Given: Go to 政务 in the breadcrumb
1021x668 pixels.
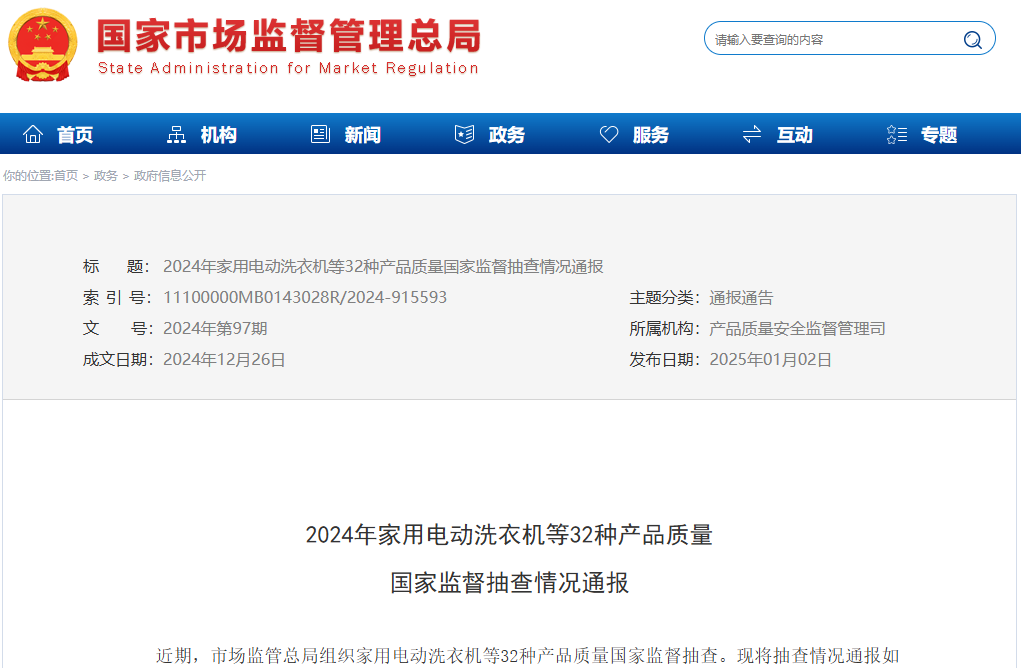Looking at the screenshot, I should [105, 176].
